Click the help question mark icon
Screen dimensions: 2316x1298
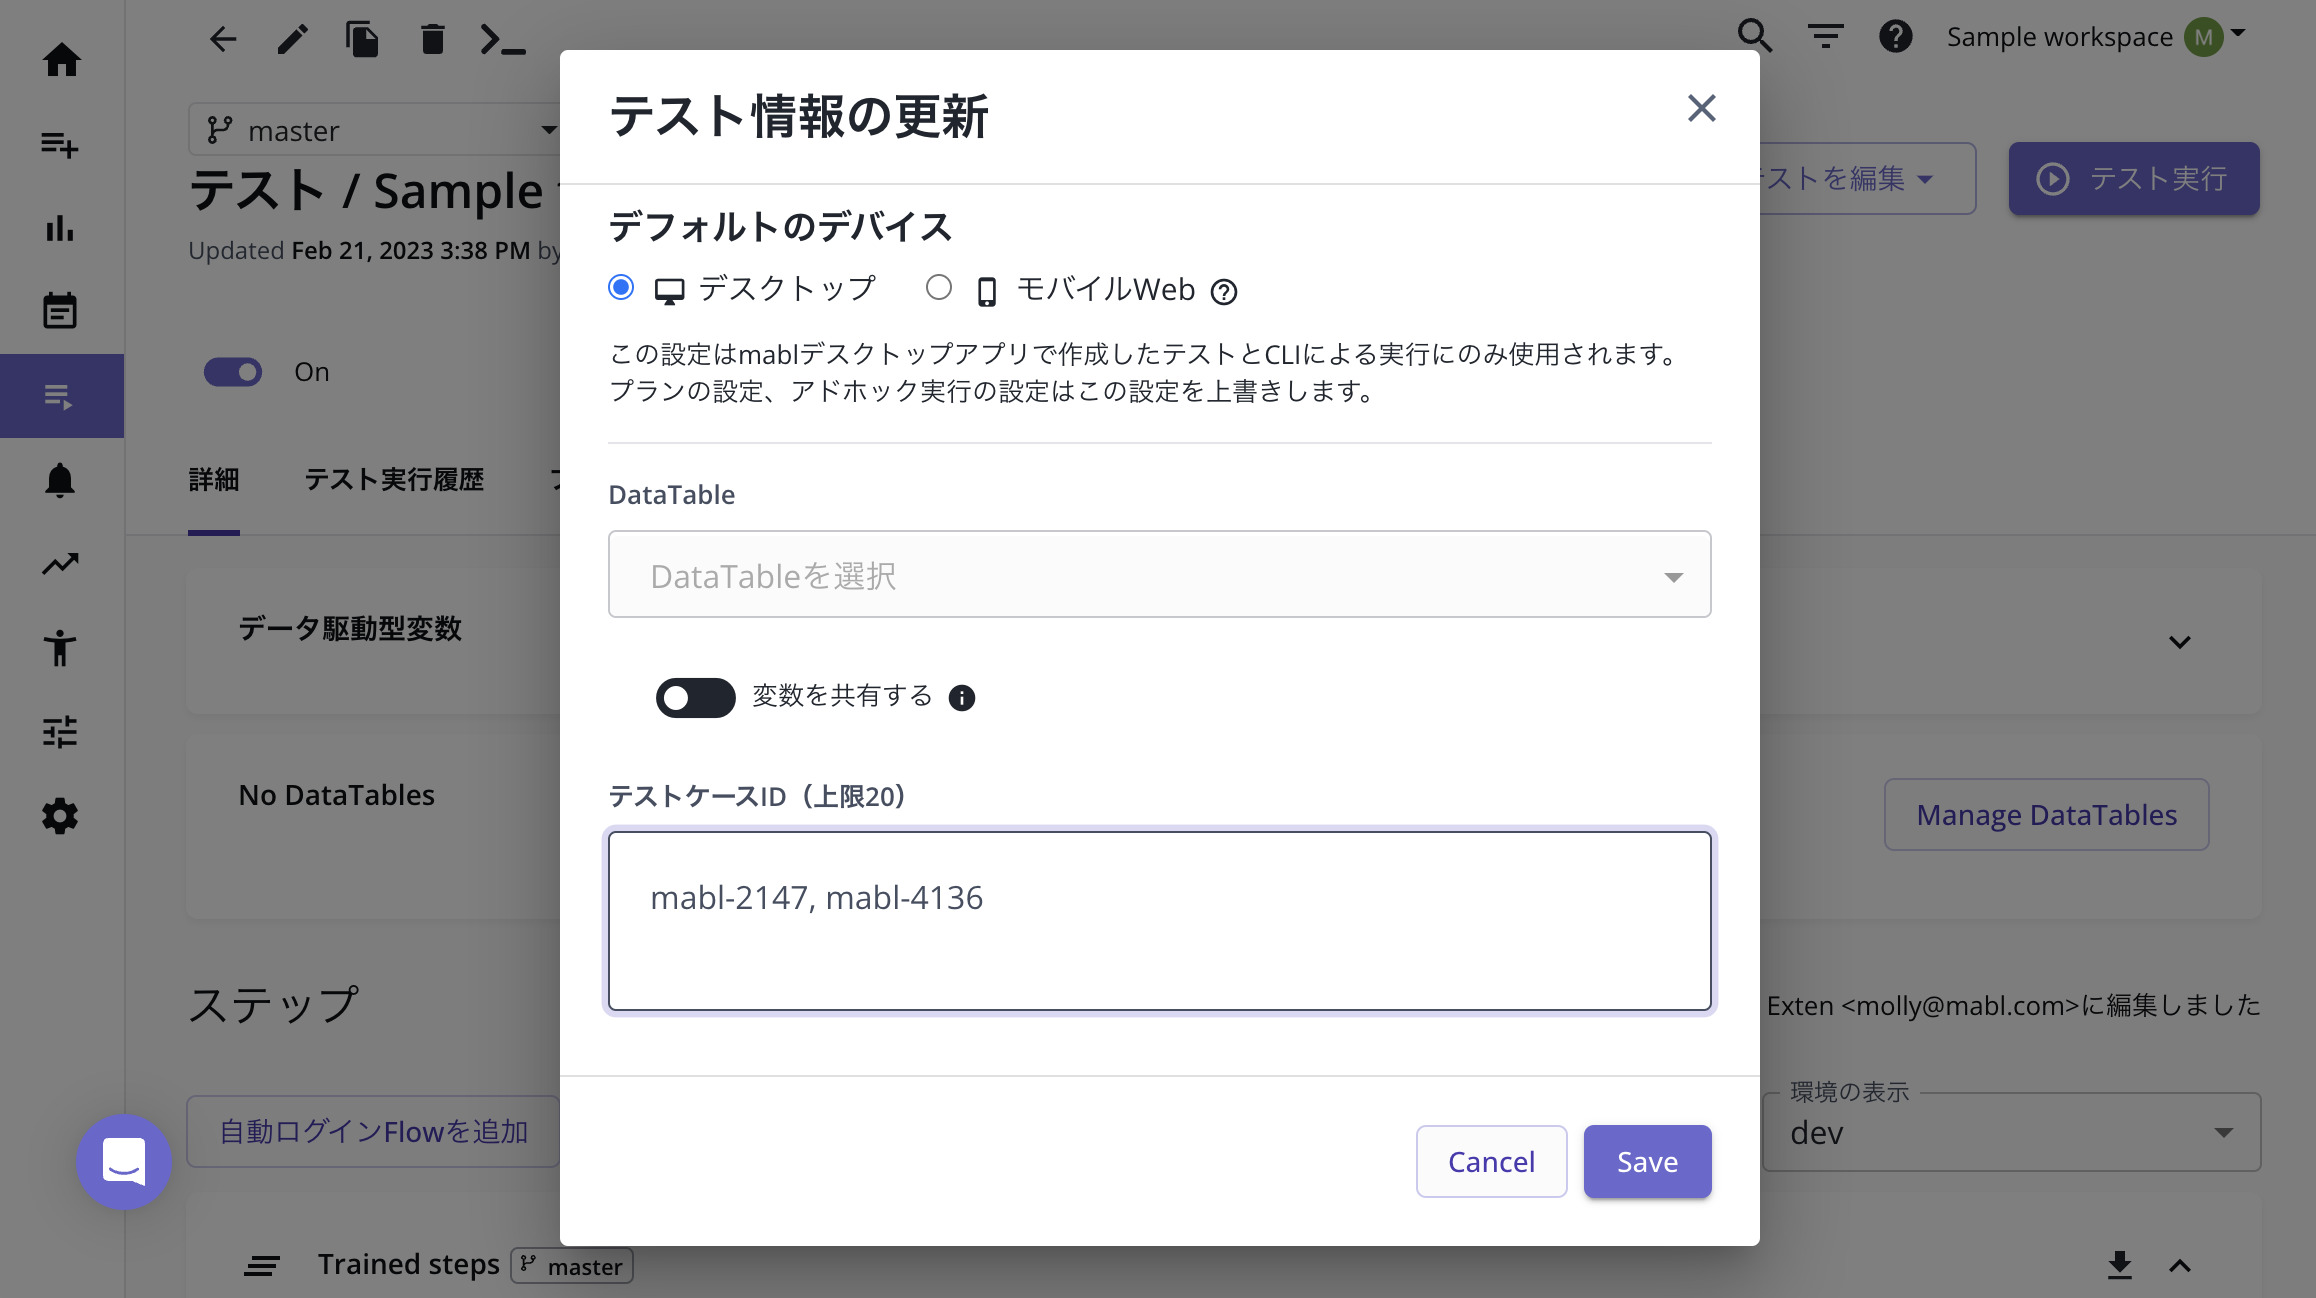click(1895, 37)
